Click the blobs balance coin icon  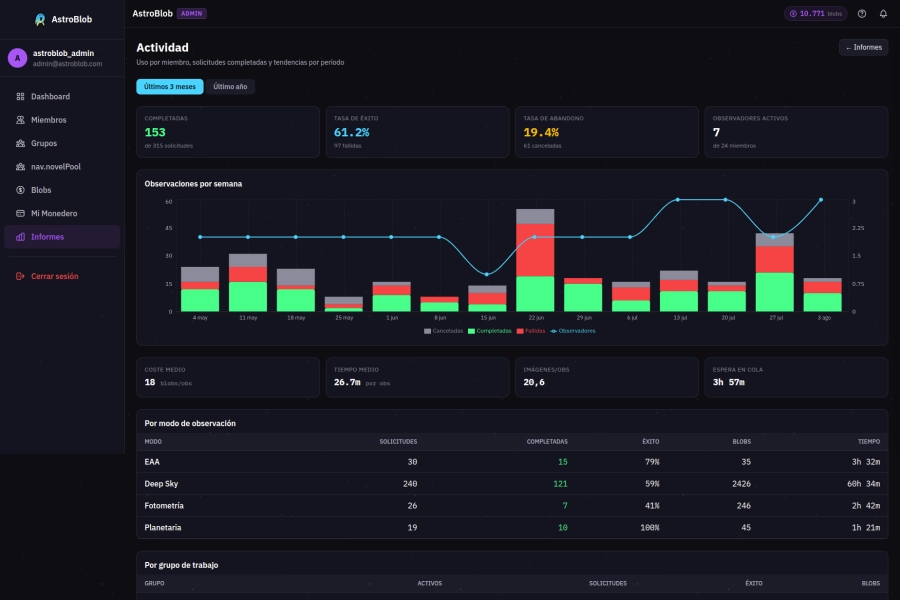[793, 14]
